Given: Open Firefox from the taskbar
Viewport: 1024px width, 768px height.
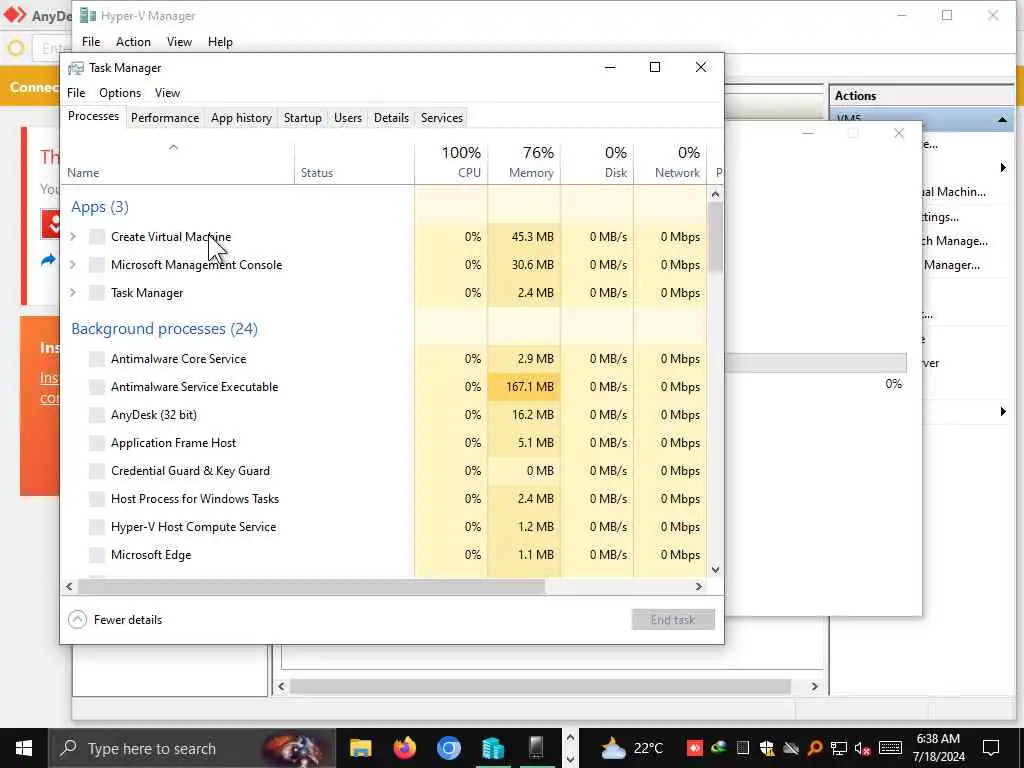Looking at the screenshot, I should click(x=404, y=748).
